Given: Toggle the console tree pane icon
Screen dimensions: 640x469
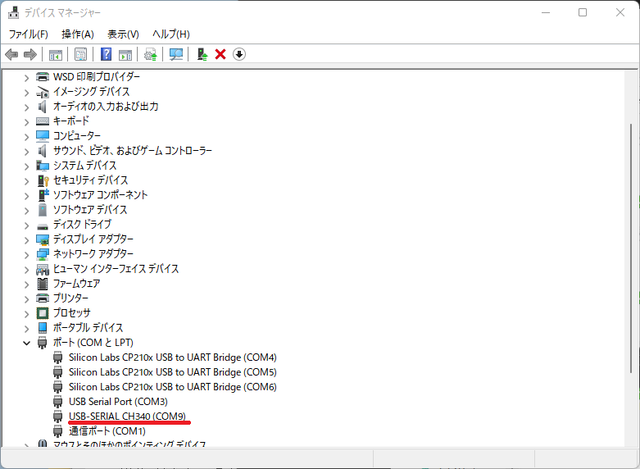Looking at the screenshot, I should (55, 54).
